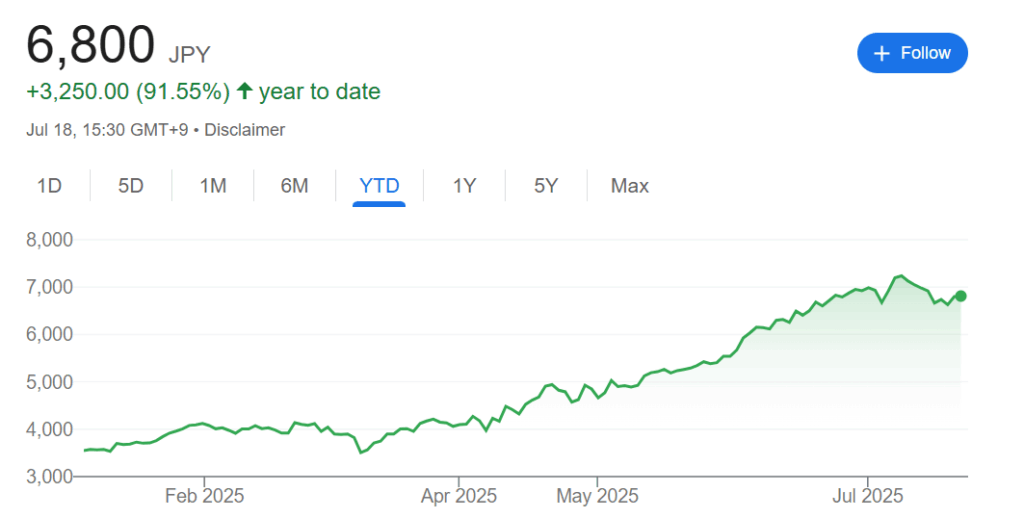1024x518 pixels.
Task: Switch to the 1D range tab
Action: (x=49, y=186)
